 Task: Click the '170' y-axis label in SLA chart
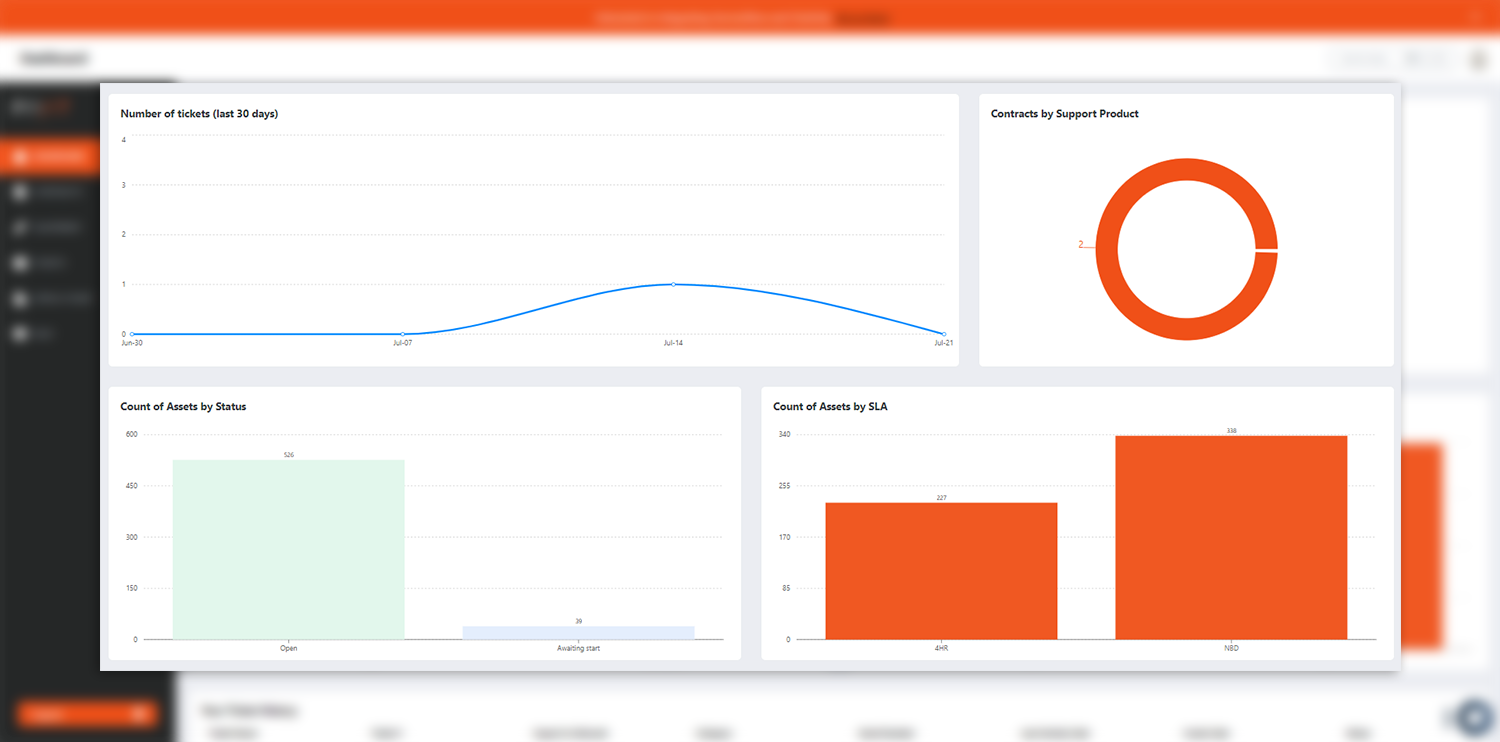[x=784, y=537]
